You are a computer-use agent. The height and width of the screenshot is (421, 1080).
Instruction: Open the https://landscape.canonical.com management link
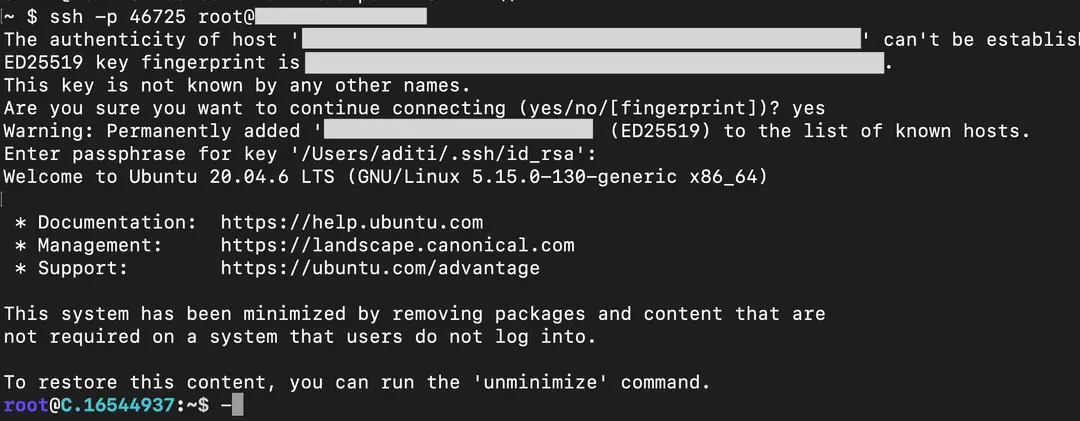coord(397,245)
